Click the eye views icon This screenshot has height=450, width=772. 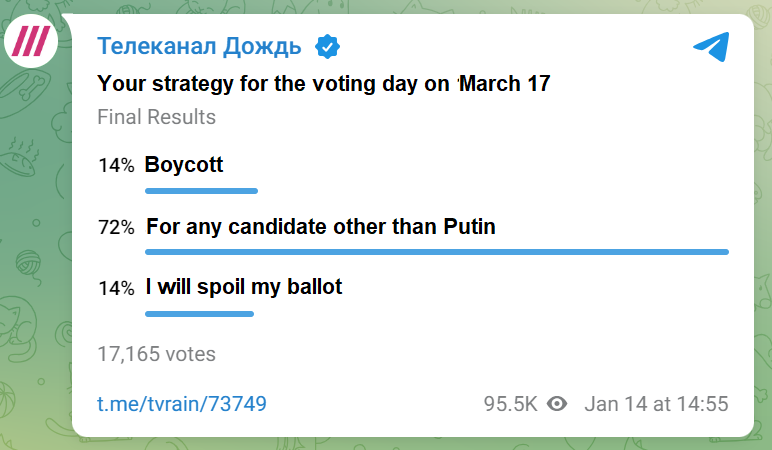tap(557, 404)
